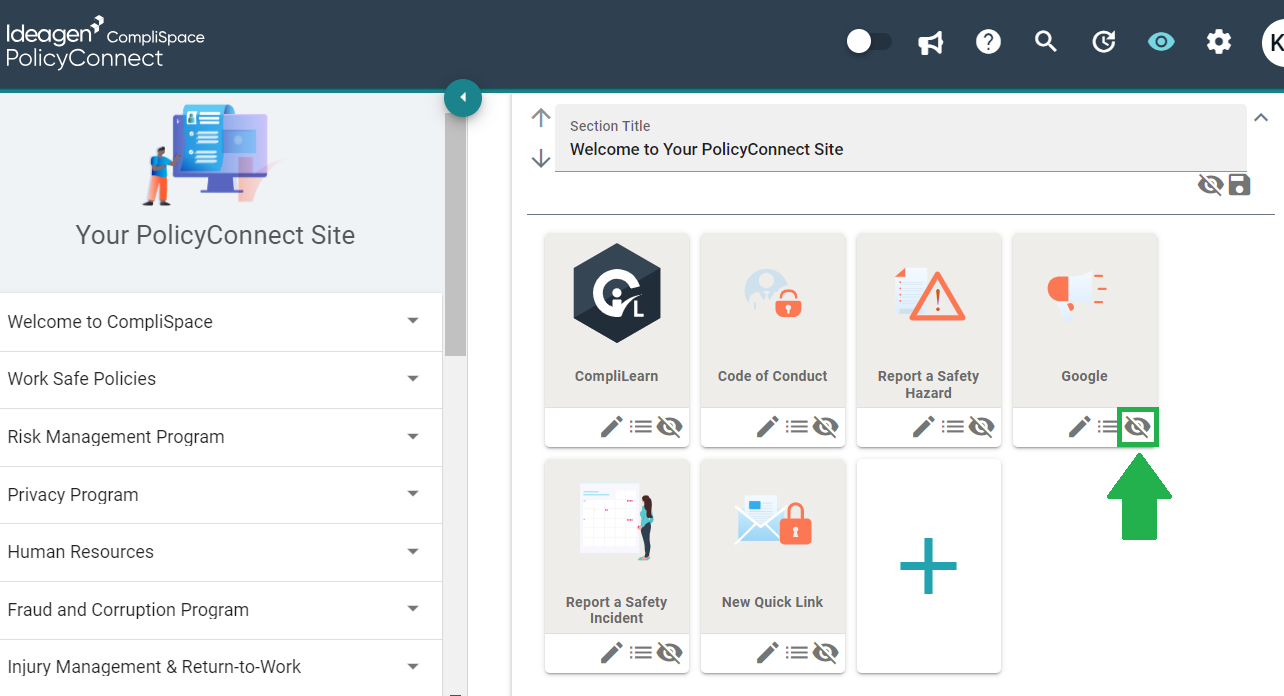Save the section with the floppy disk icon

tap(1239, 185)
